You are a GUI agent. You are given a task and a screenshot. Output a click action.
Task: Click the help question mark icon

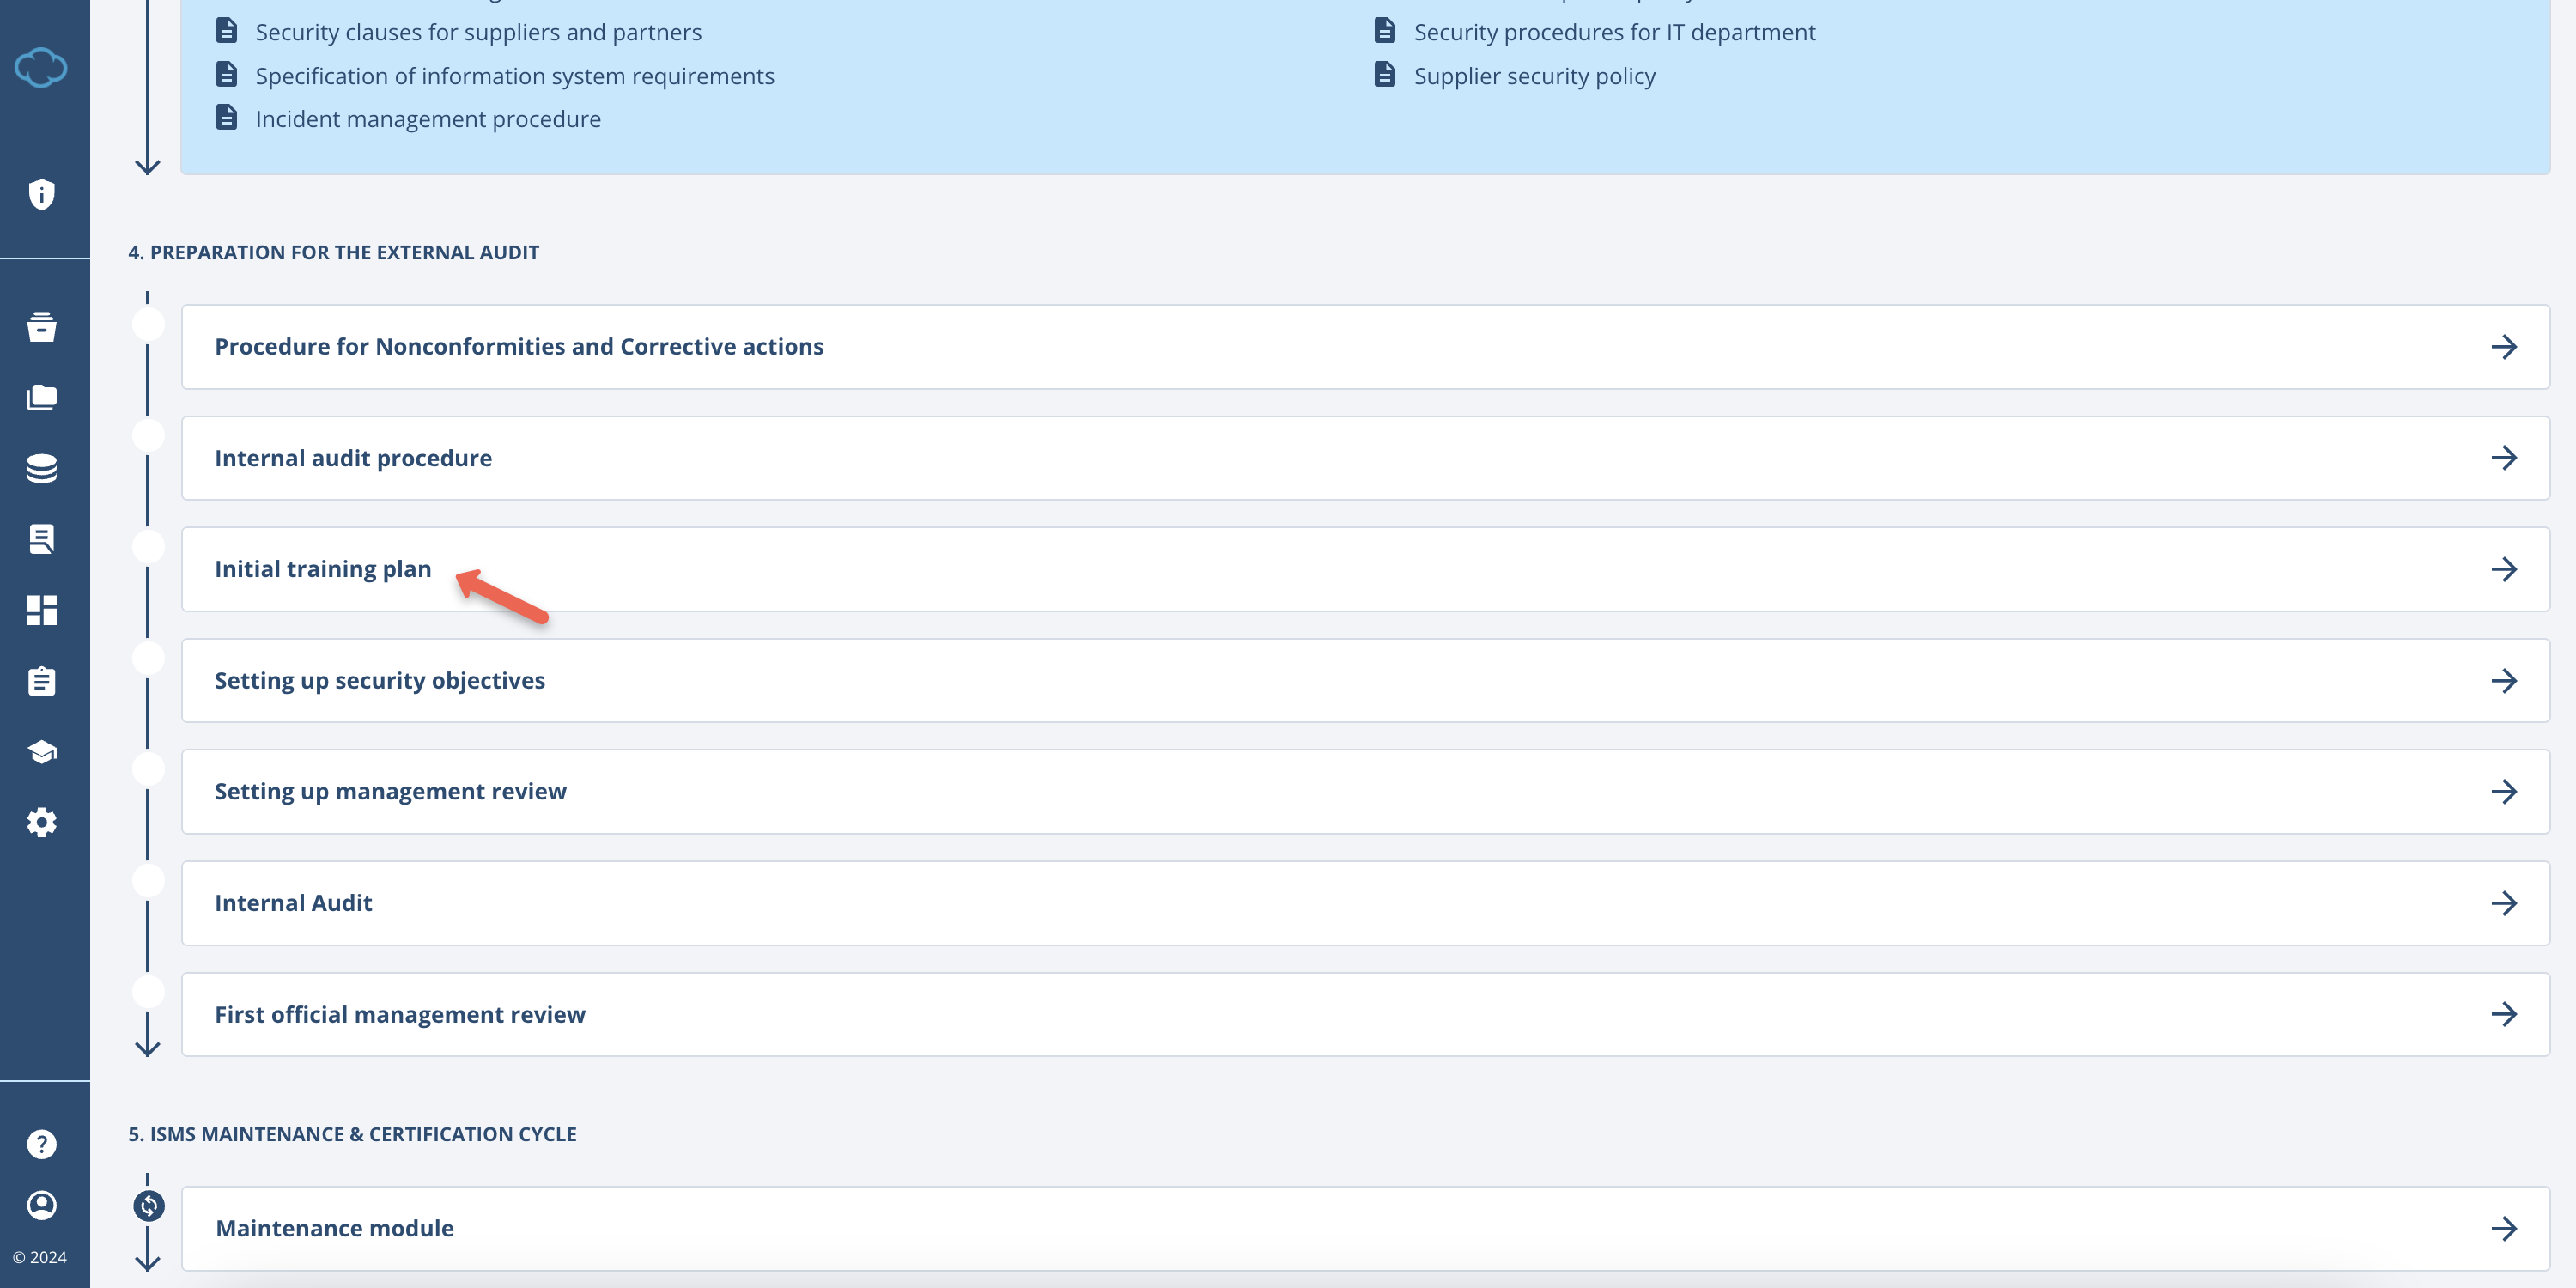tap(41, 1144)
